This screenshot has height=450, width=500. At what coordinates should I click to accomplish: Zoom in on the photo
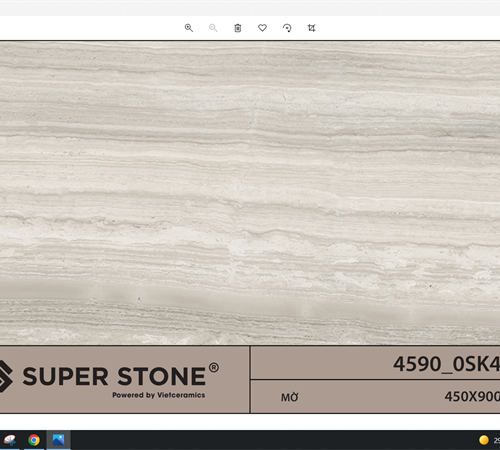pos(189,28)
